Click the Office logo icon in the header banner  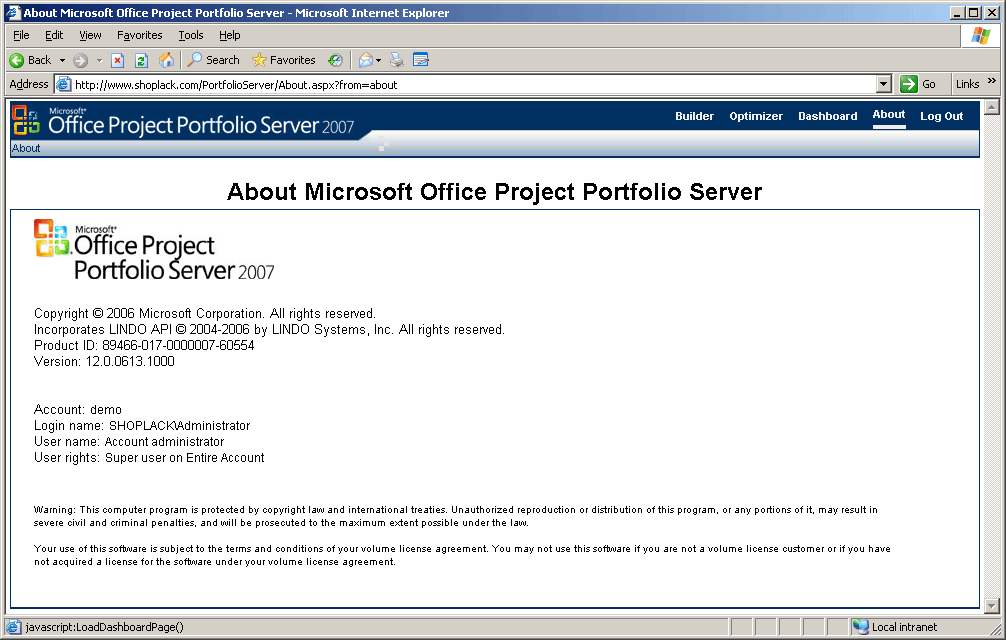(x=26, y=121)
